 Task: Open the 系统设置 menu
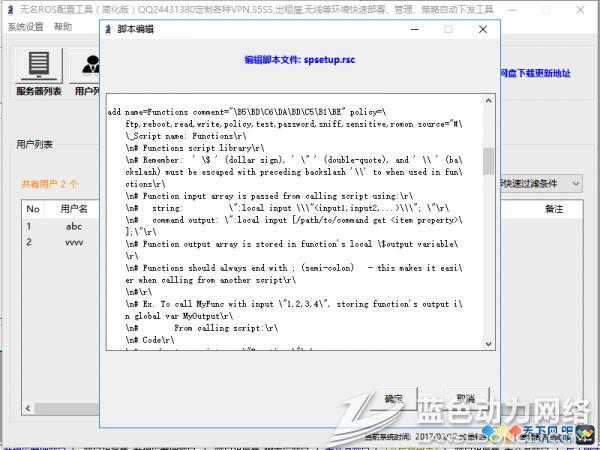[x=26, y=27]
